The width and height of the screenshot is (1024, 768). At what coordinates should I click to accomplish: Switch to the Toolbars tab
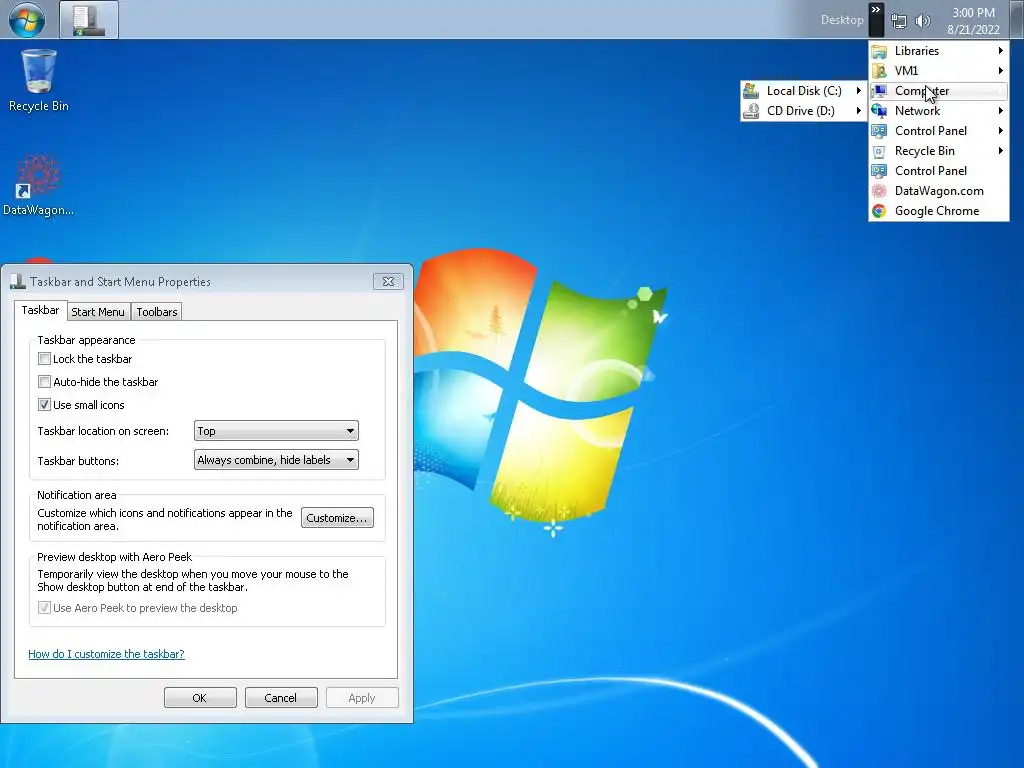point(157,312)
